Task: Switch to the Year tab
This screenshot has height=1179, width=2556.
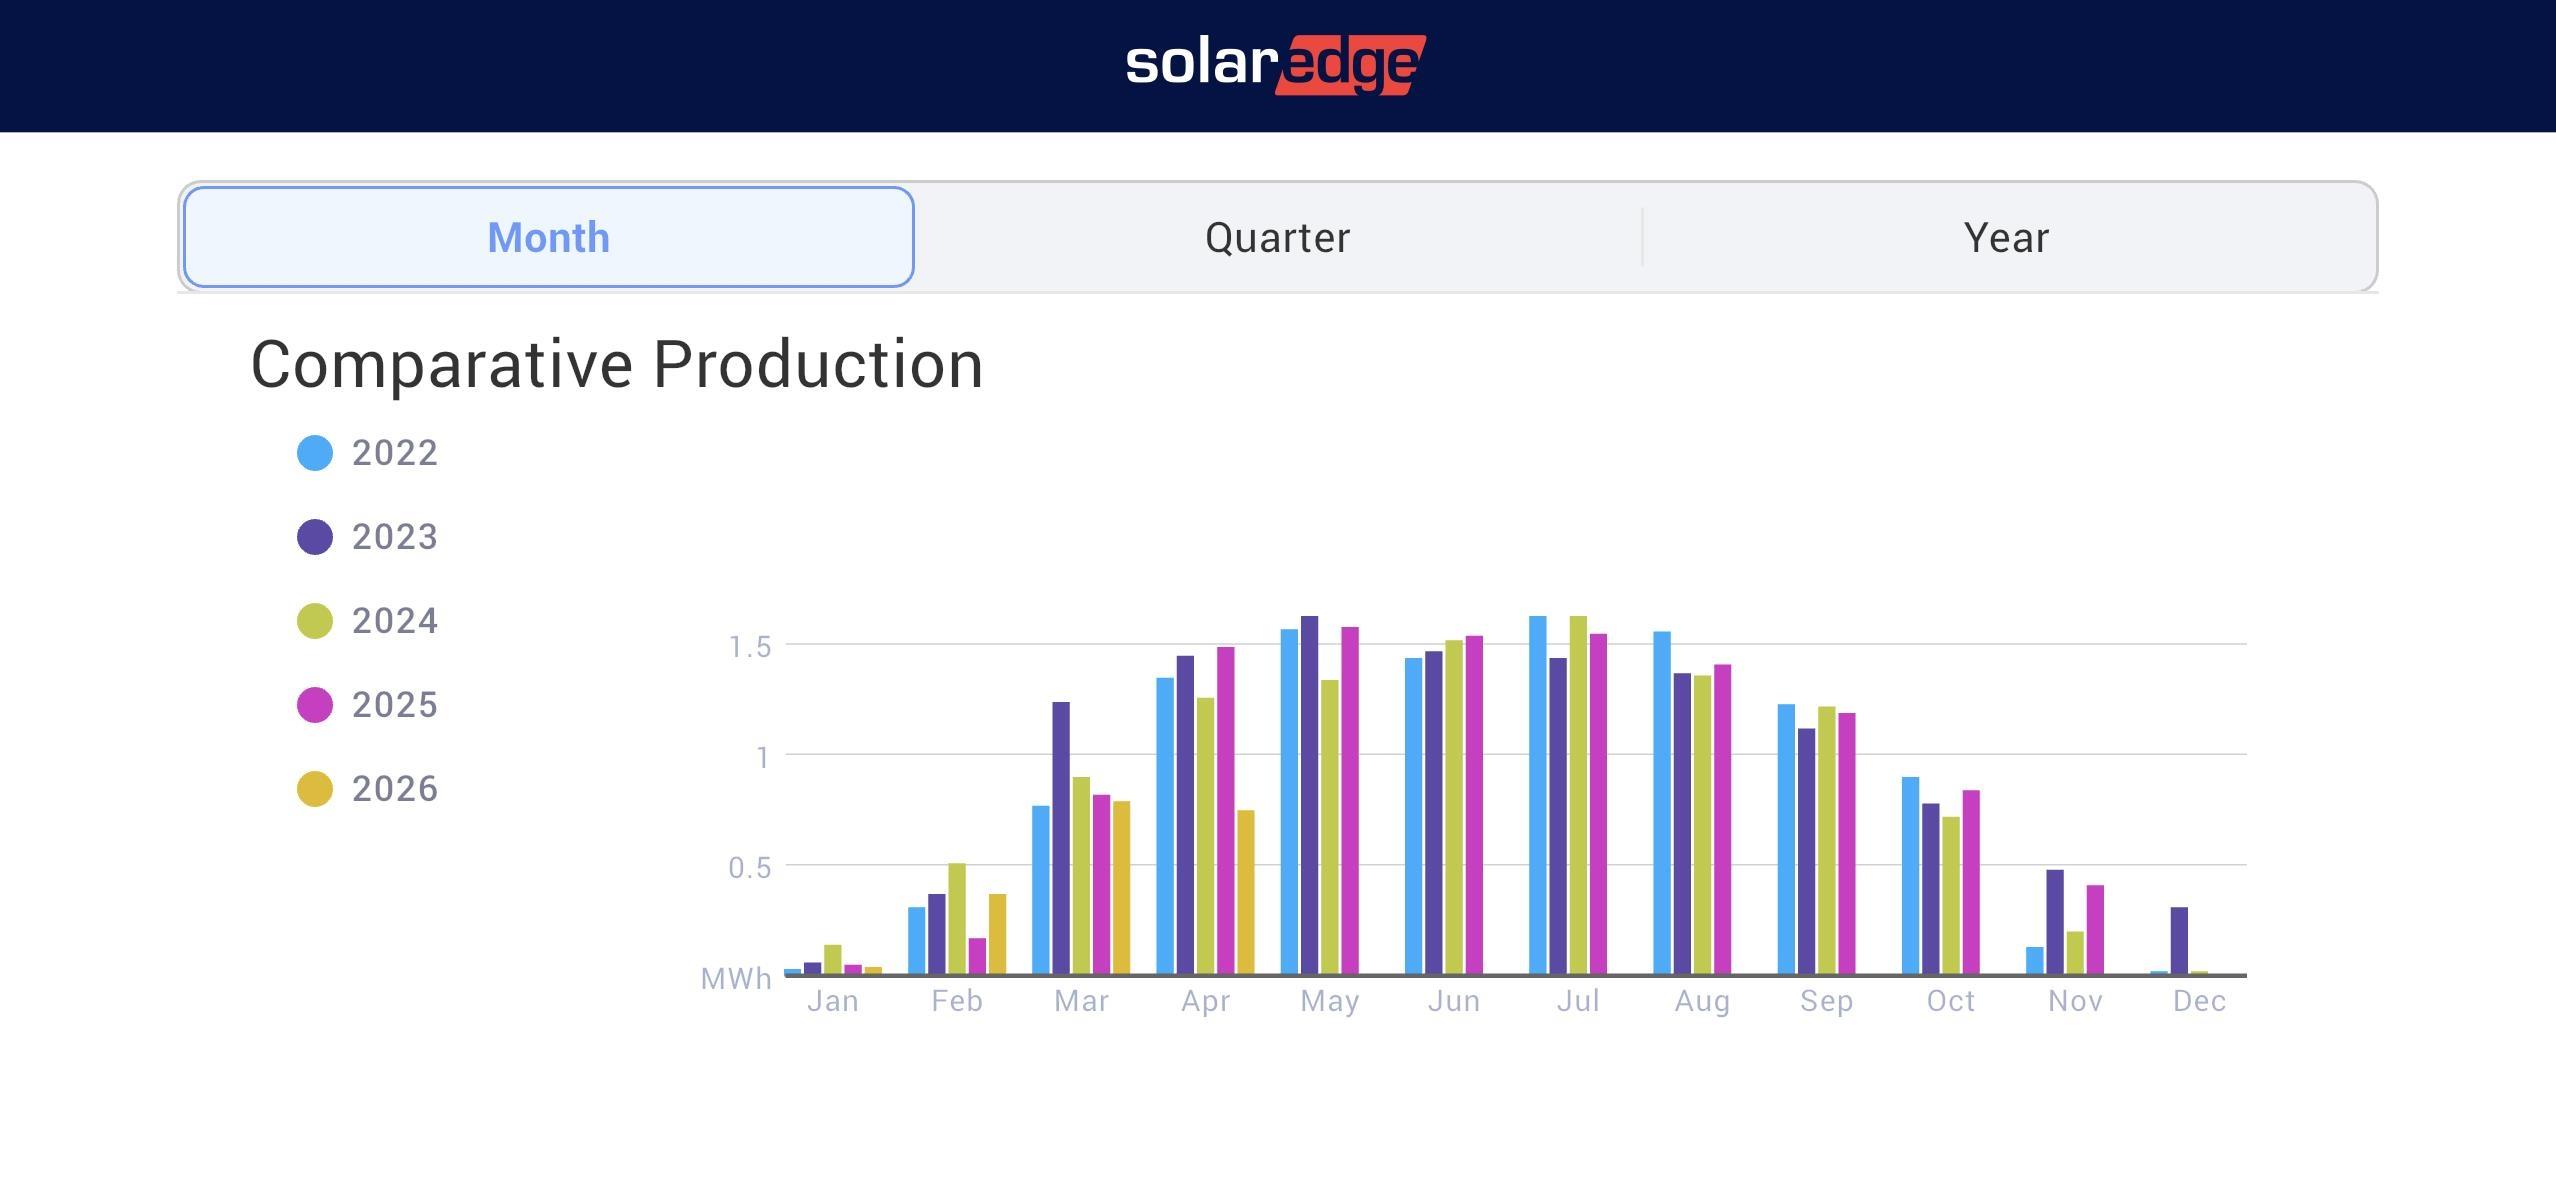Action: point(2006,238)
